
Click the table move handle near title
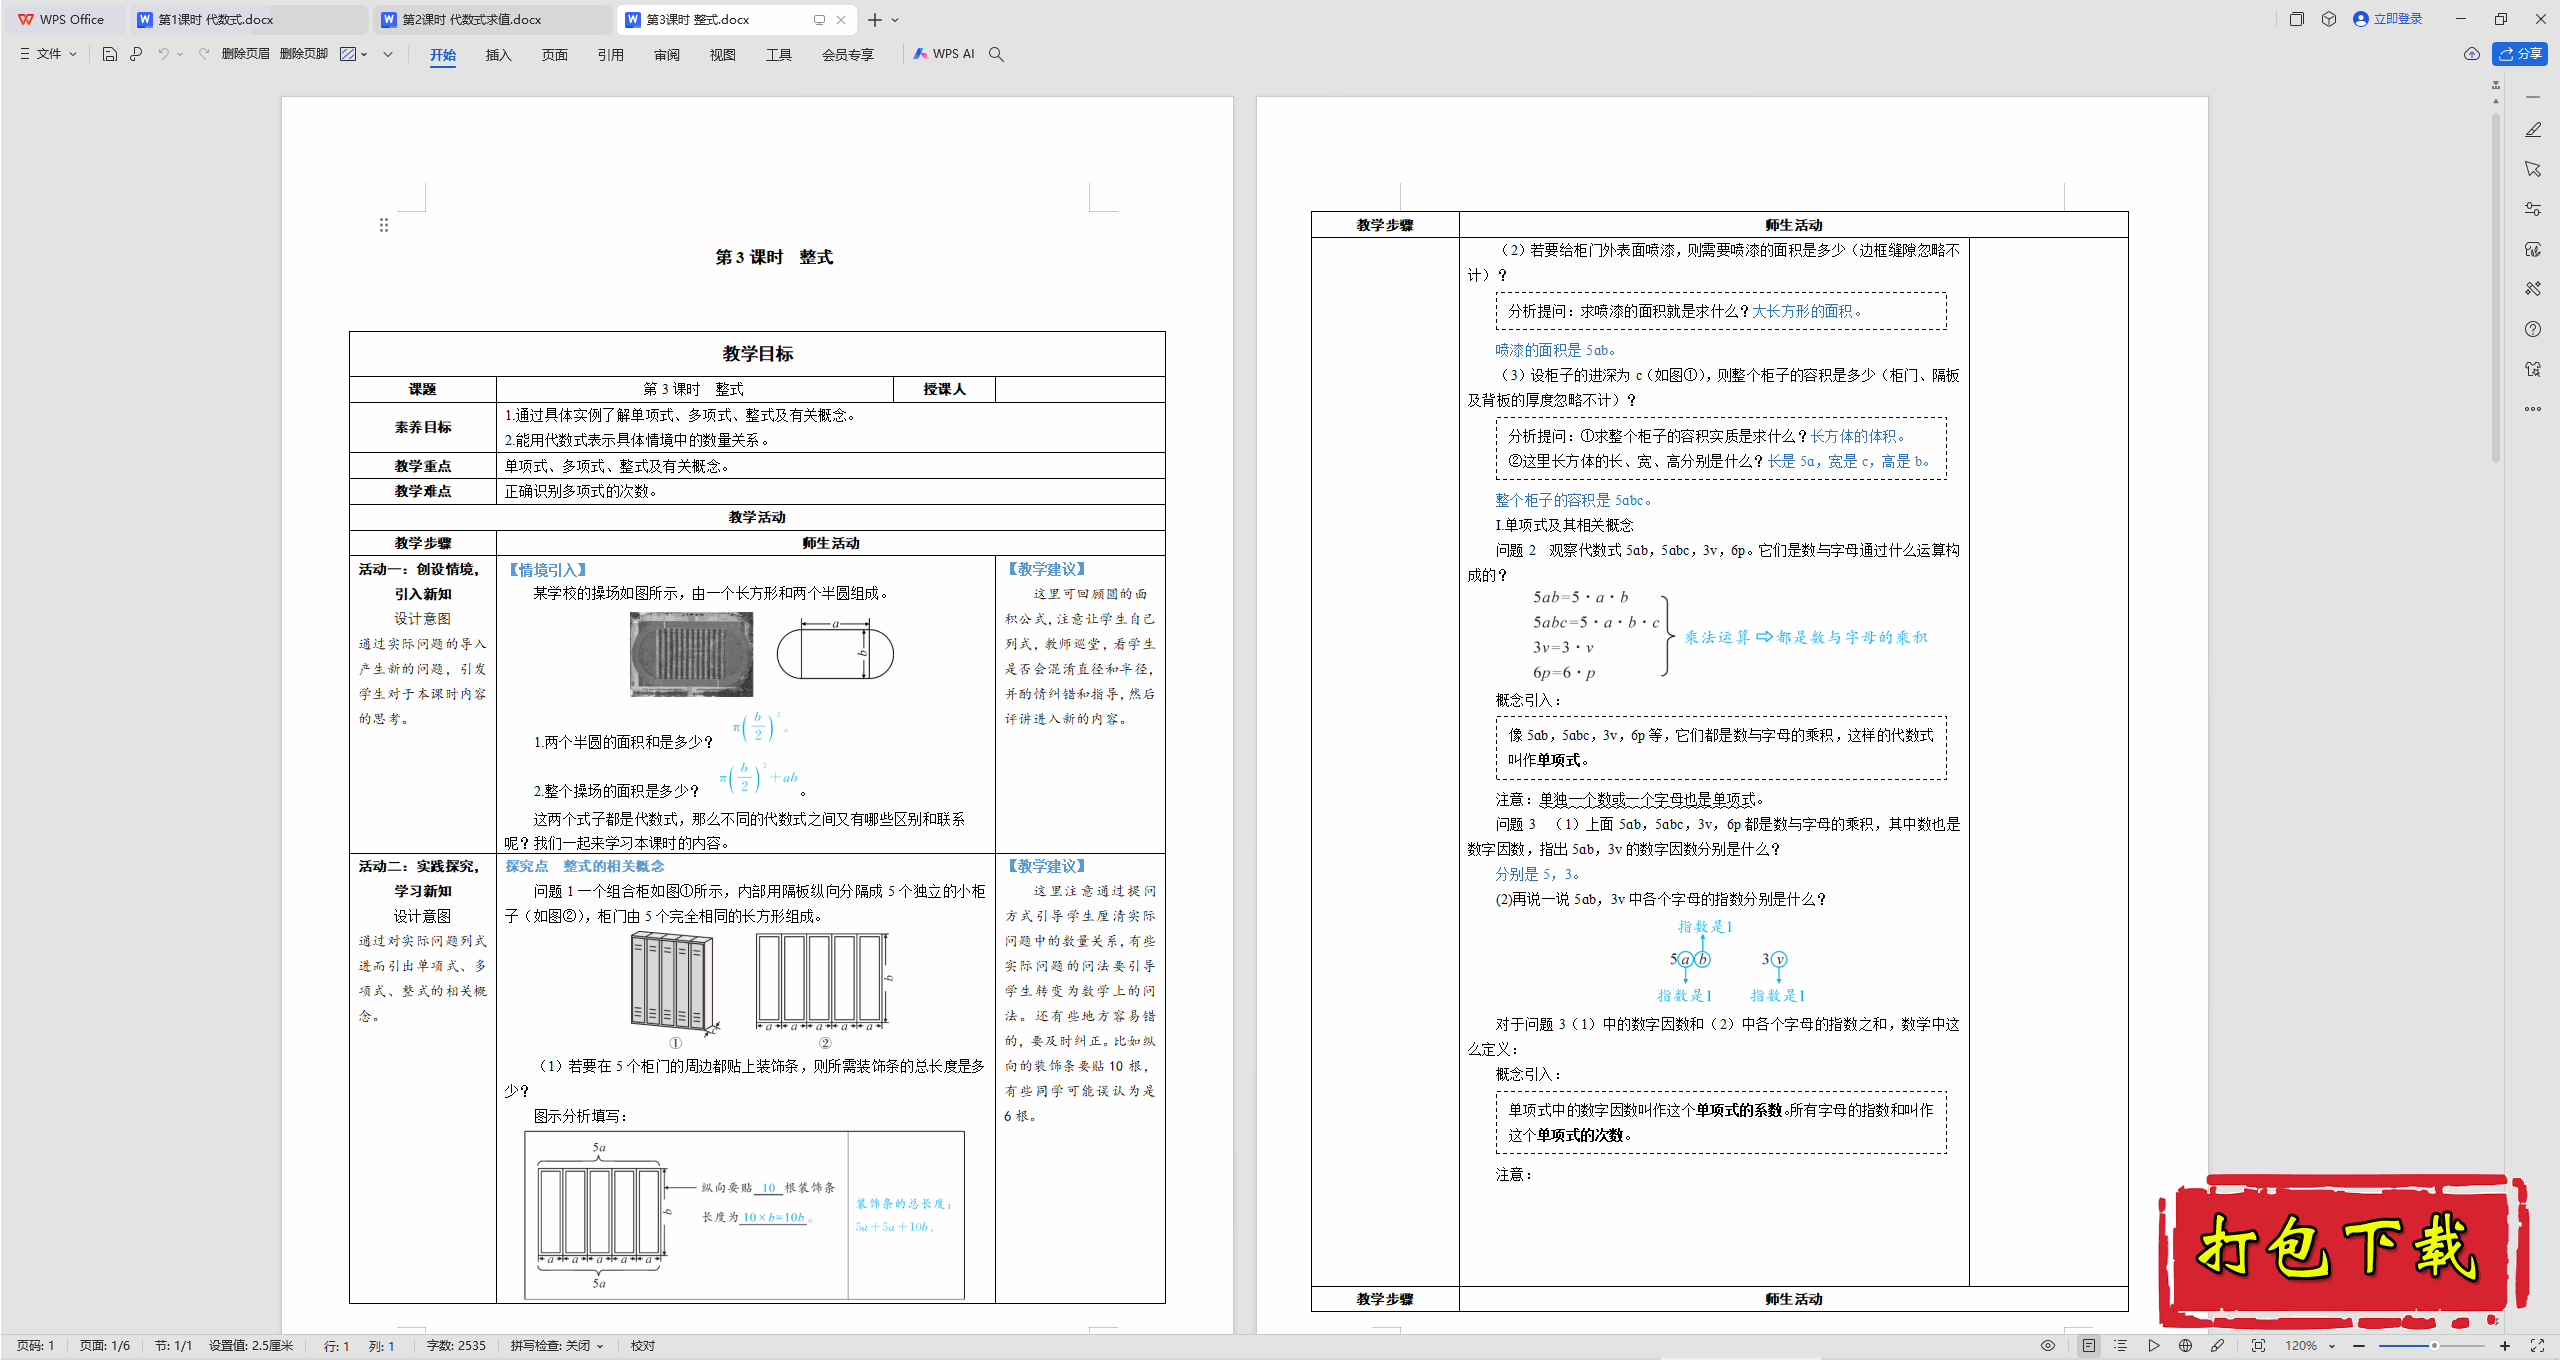click(x=383, y=225)
